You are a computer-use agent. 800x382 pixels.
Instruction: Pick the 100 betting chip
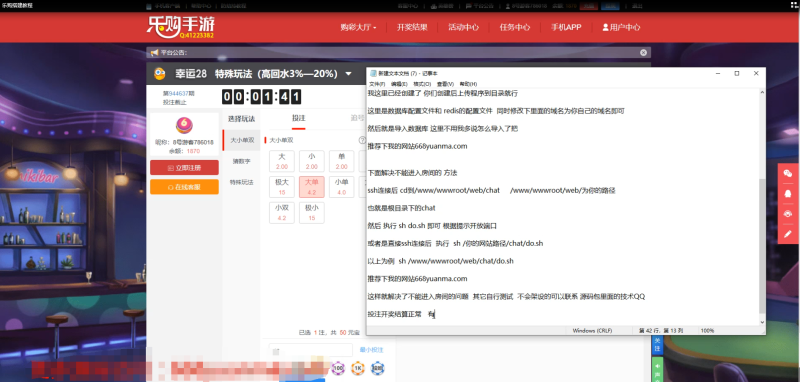[x=338, y=368]
